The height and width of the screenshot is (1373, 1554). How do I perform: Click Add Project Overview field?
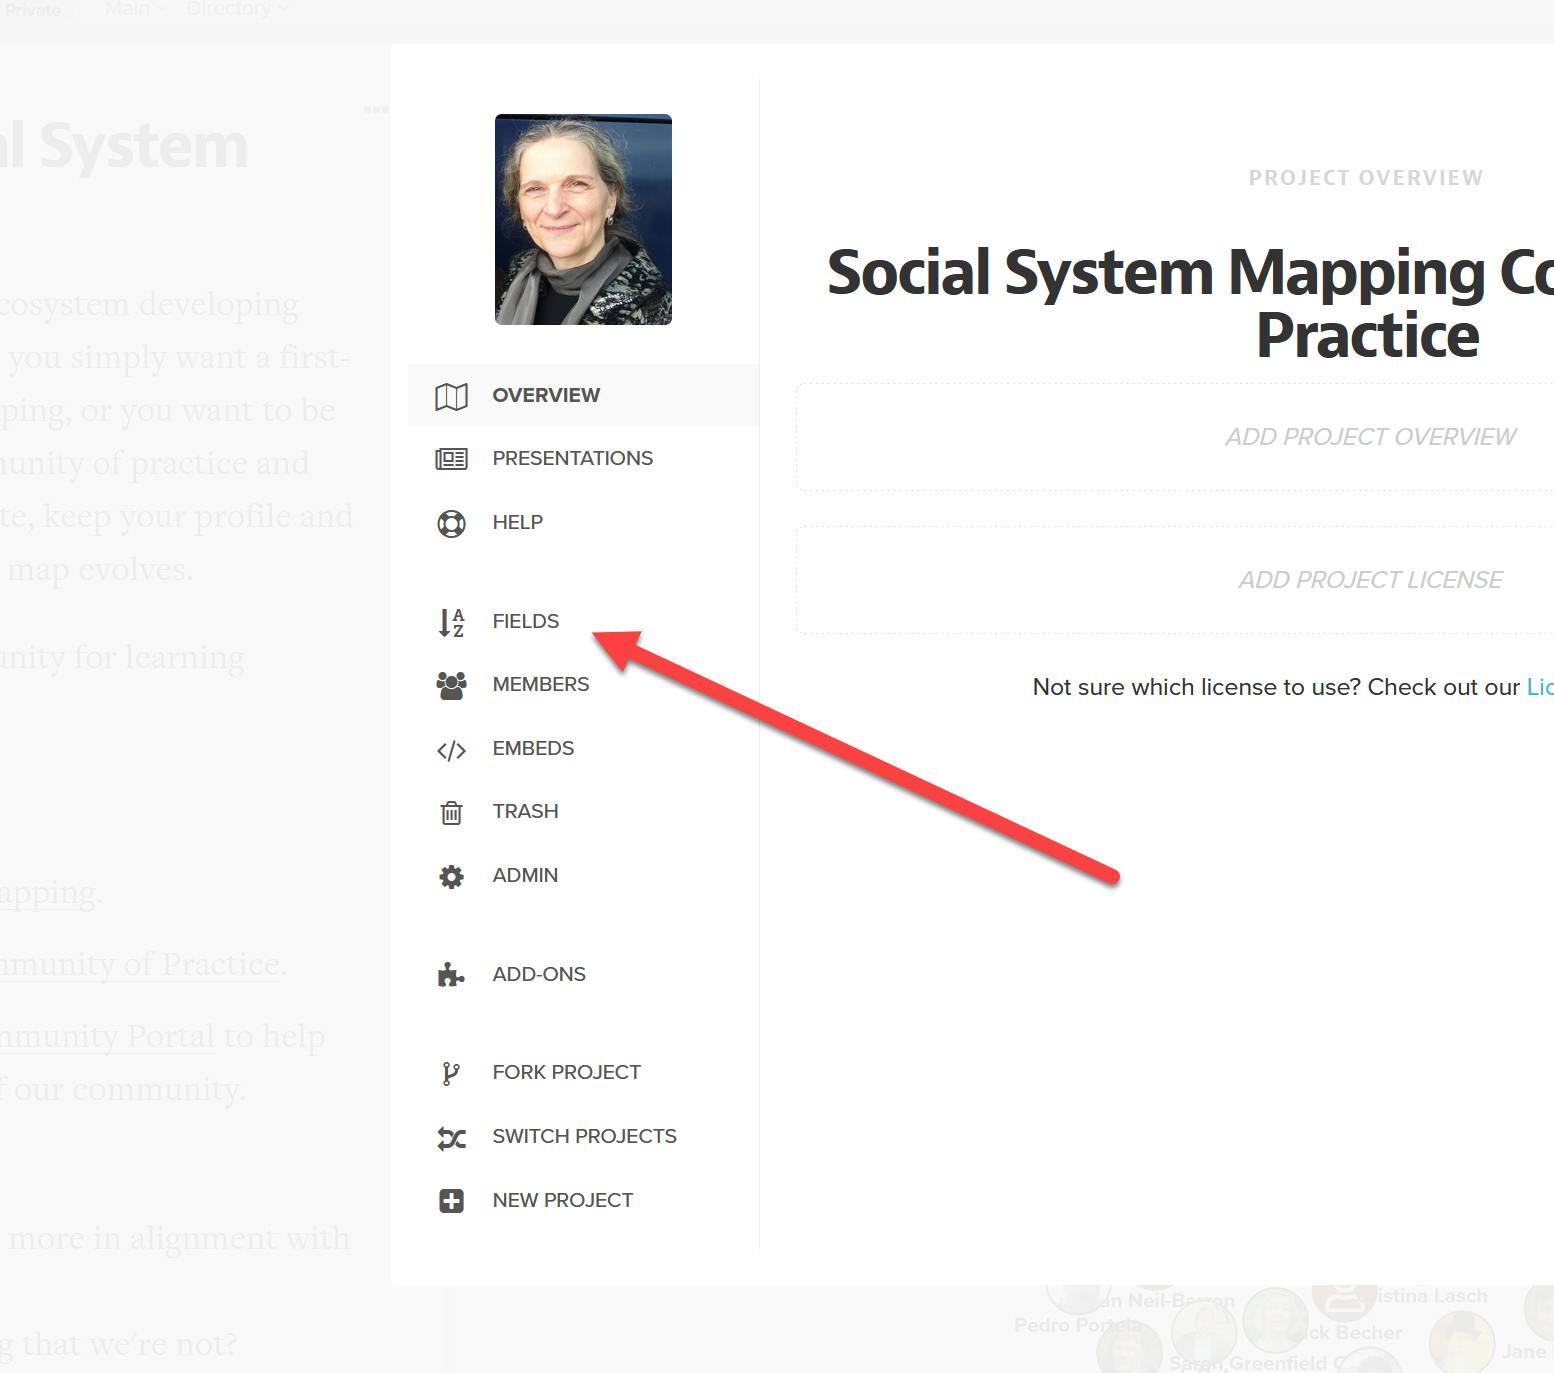pos(1175,437)
